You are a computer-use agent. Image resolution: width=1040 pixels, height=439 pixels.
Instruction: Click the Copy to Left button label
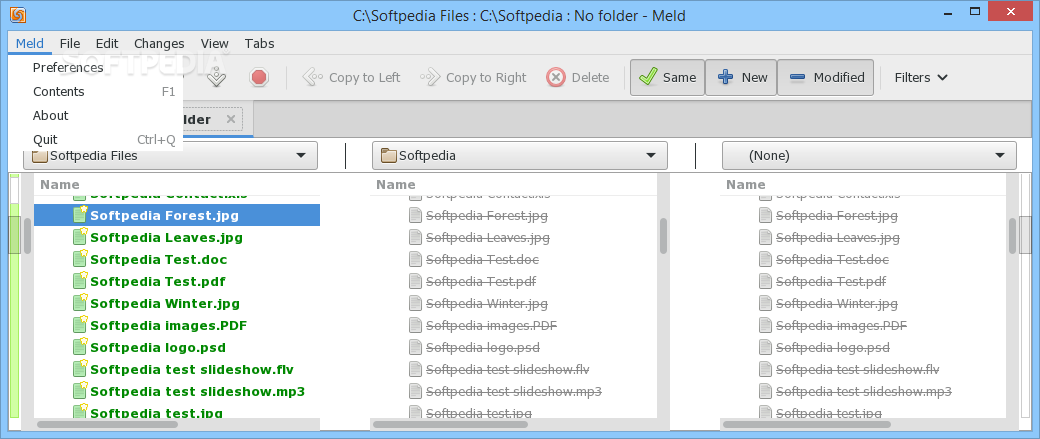pos(364,78)
